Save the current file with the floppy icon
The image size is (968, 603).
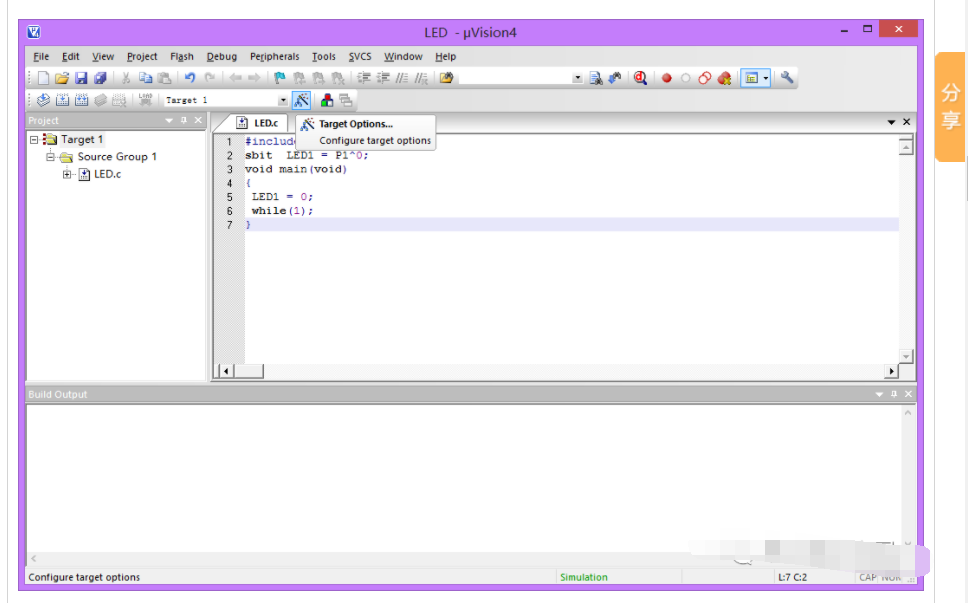pos(81,78)
